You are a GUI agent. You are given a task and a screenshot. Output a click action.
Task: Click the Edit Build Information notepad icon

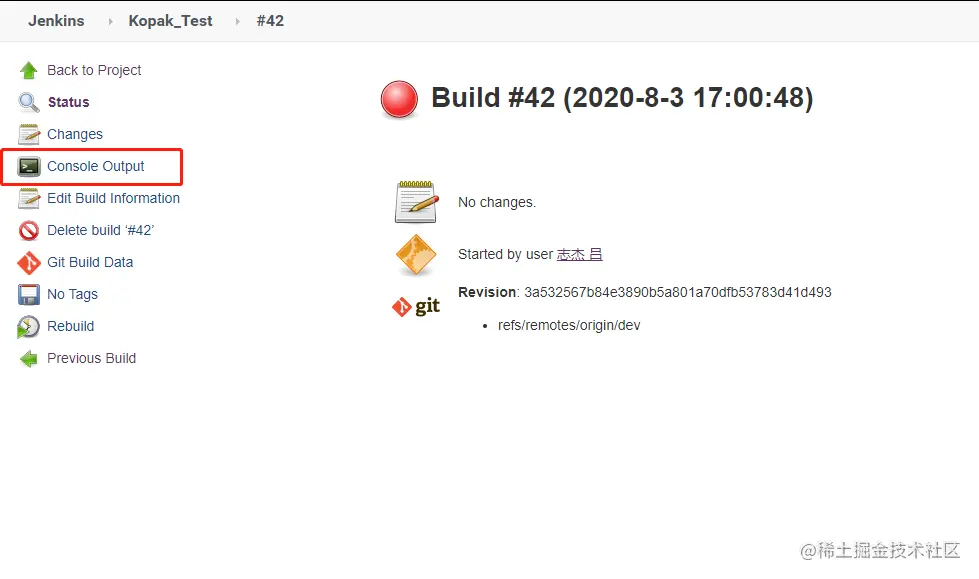point(29,198)
